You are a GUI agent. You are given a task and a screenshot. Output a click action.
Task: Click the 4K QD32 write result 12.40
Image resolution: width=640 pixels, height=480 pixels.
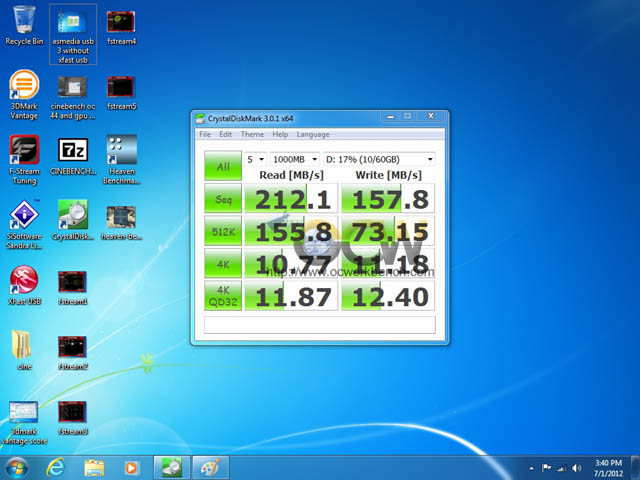388,296
